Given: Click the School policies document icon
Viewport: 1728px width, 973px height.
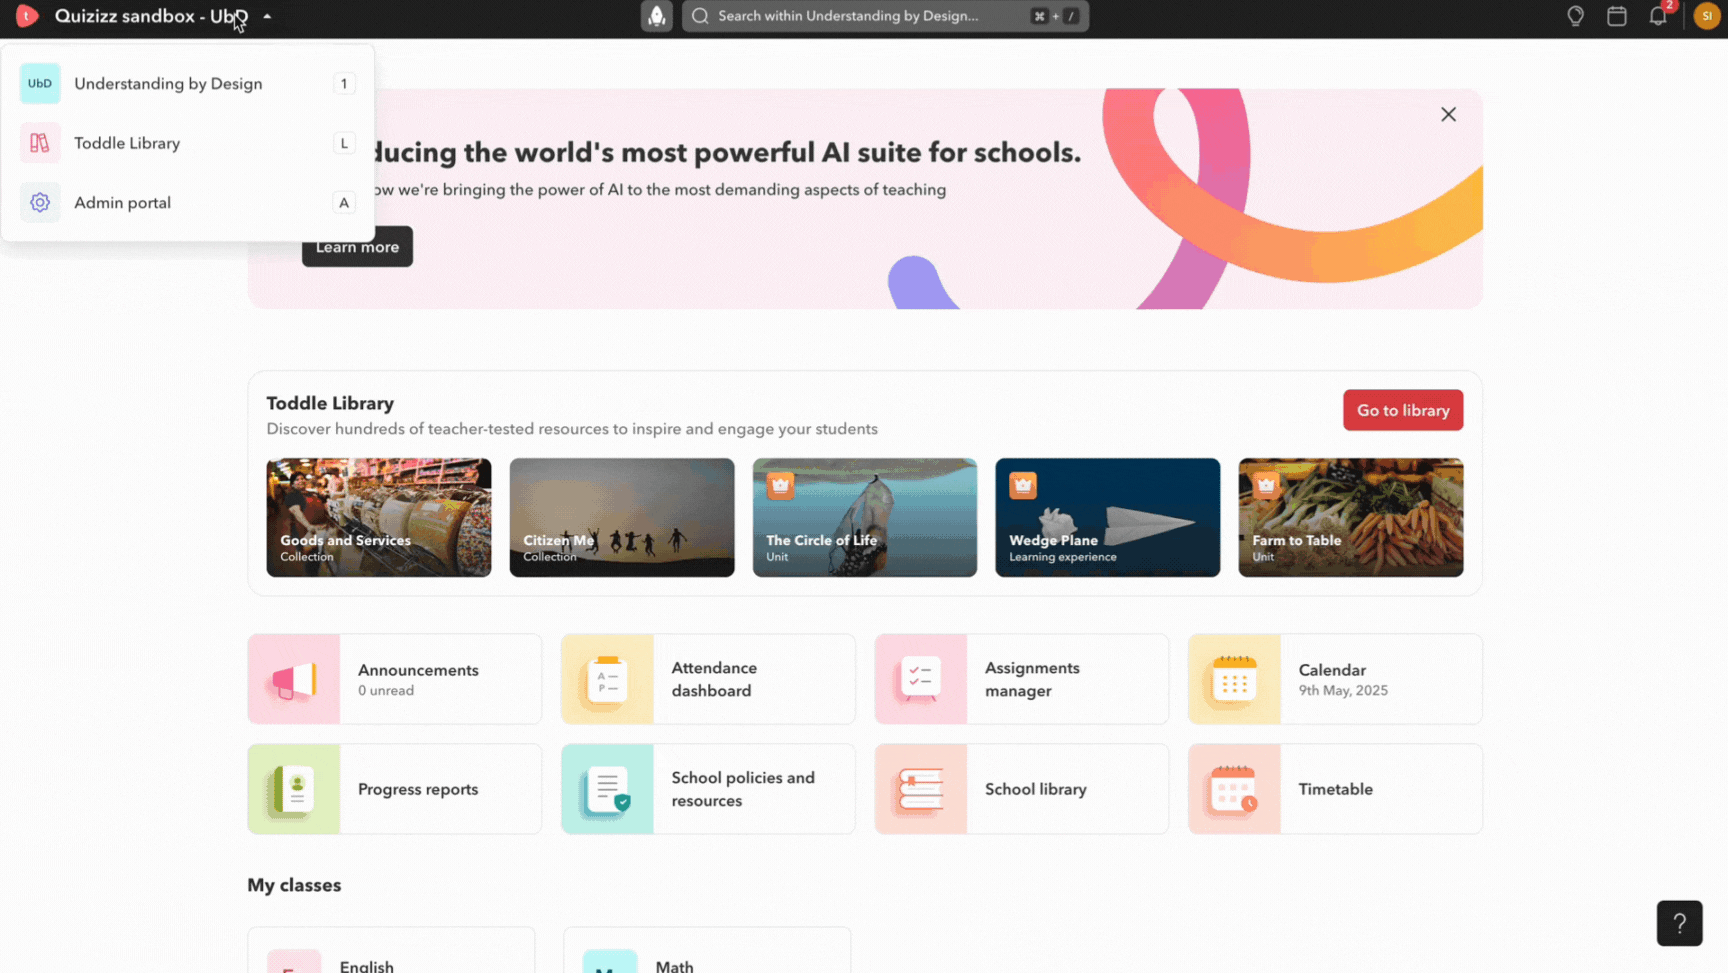Looking at the screenshot, I should pyautogui.click(x=607, y=789).
